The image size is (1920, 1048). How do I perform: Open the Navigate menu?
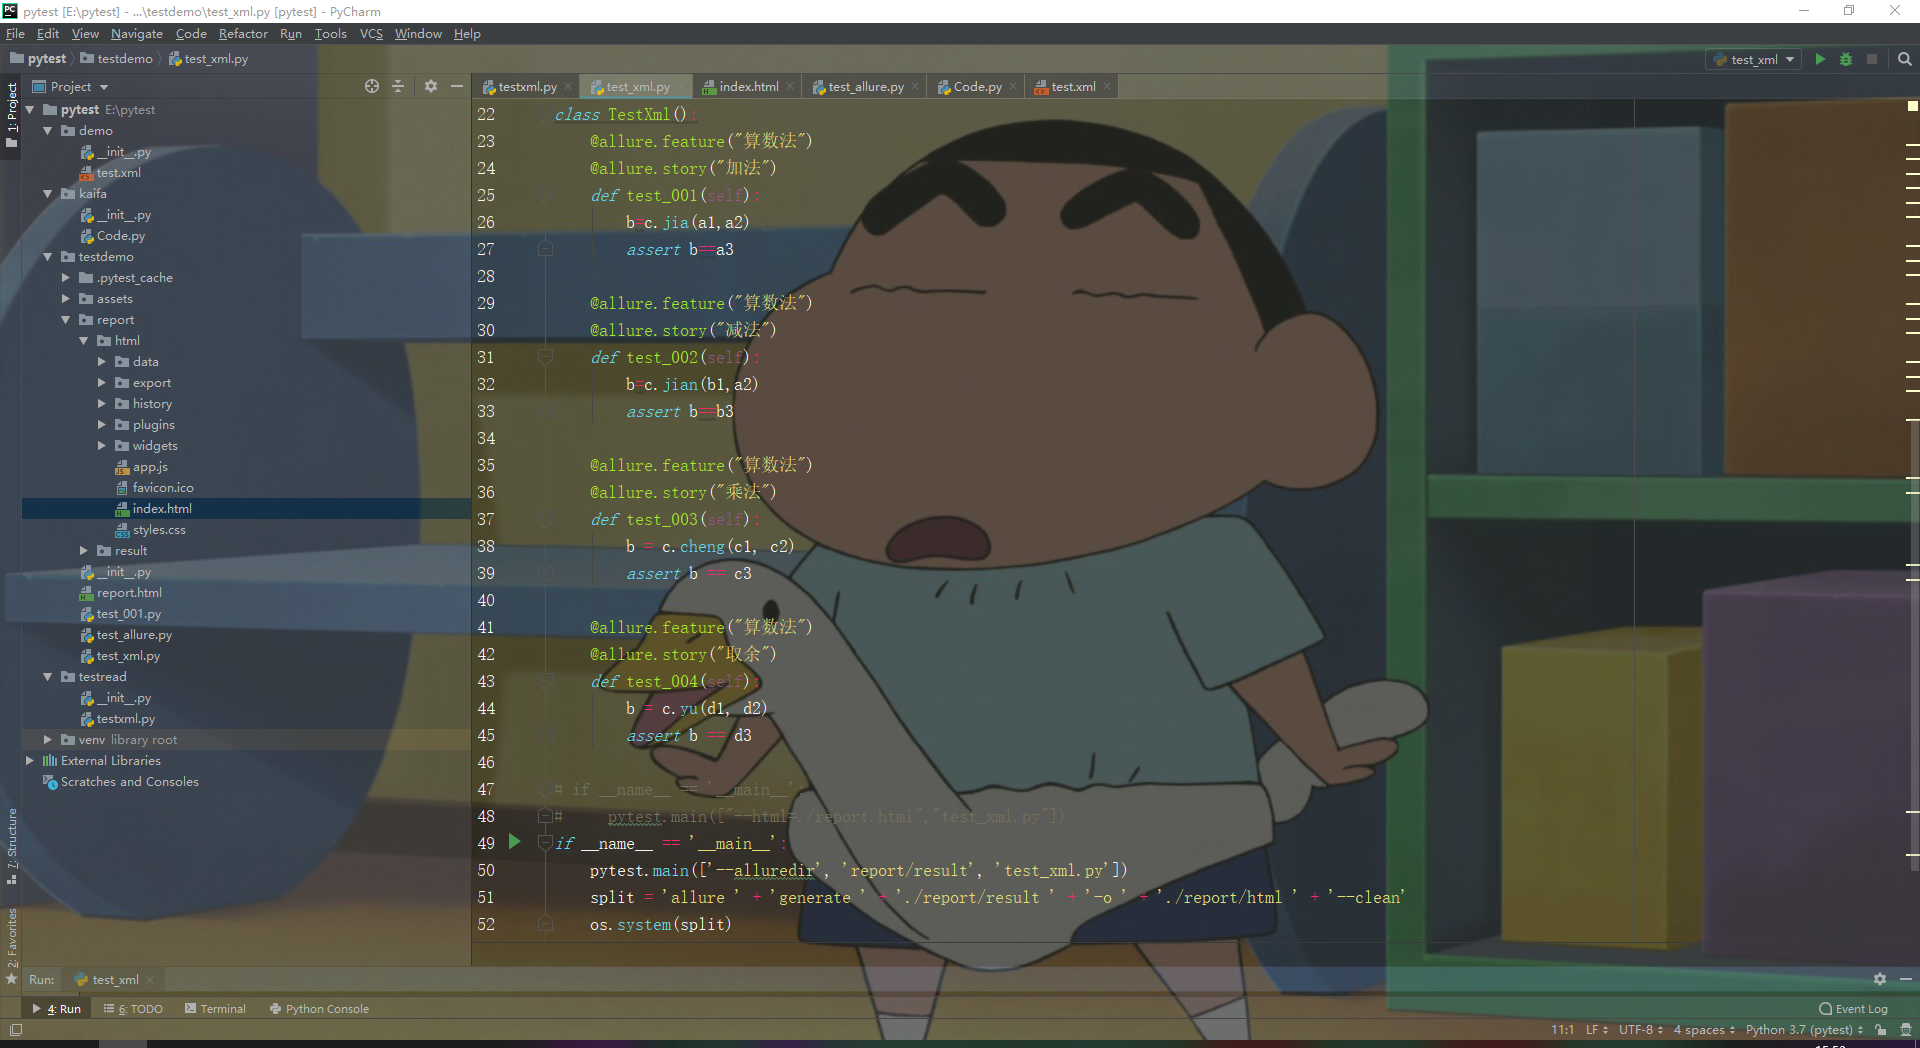(137, 33)
